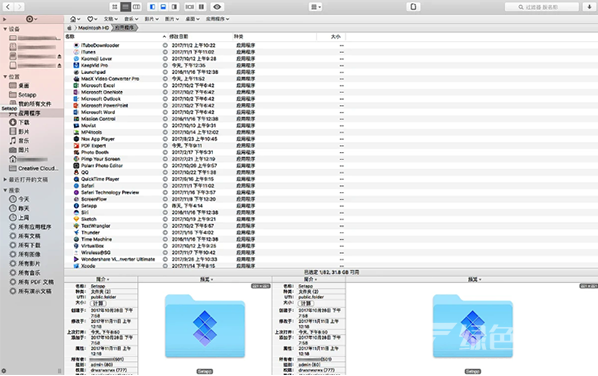
Task: Select 图片 in the sidebar
Action: click(32, 150)
